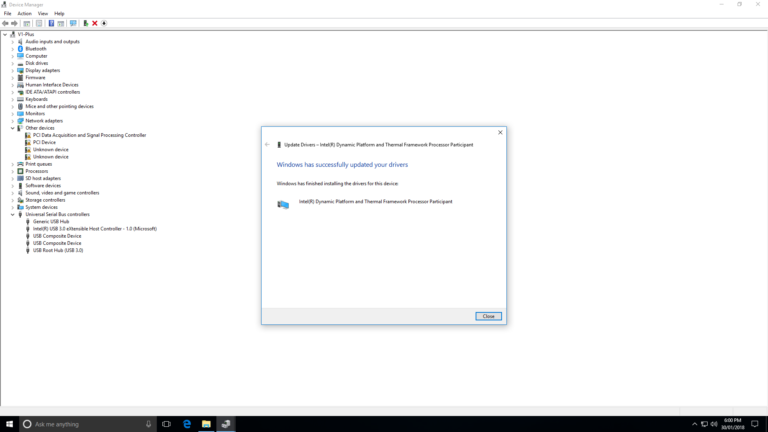This screenshot has width=768, height=432.
Task: Open the Action Center notification icon
Action: tap(755, 424)
